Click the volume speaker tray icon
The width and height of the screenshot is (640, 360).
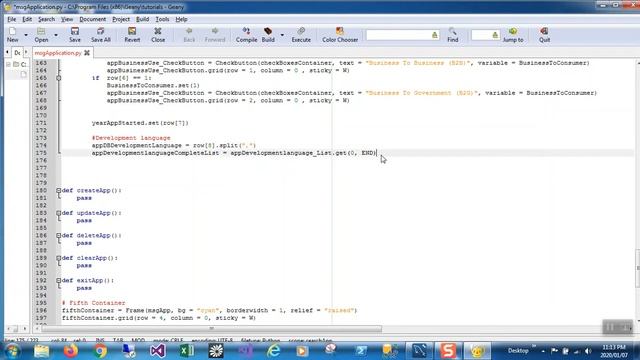(588, 351)
